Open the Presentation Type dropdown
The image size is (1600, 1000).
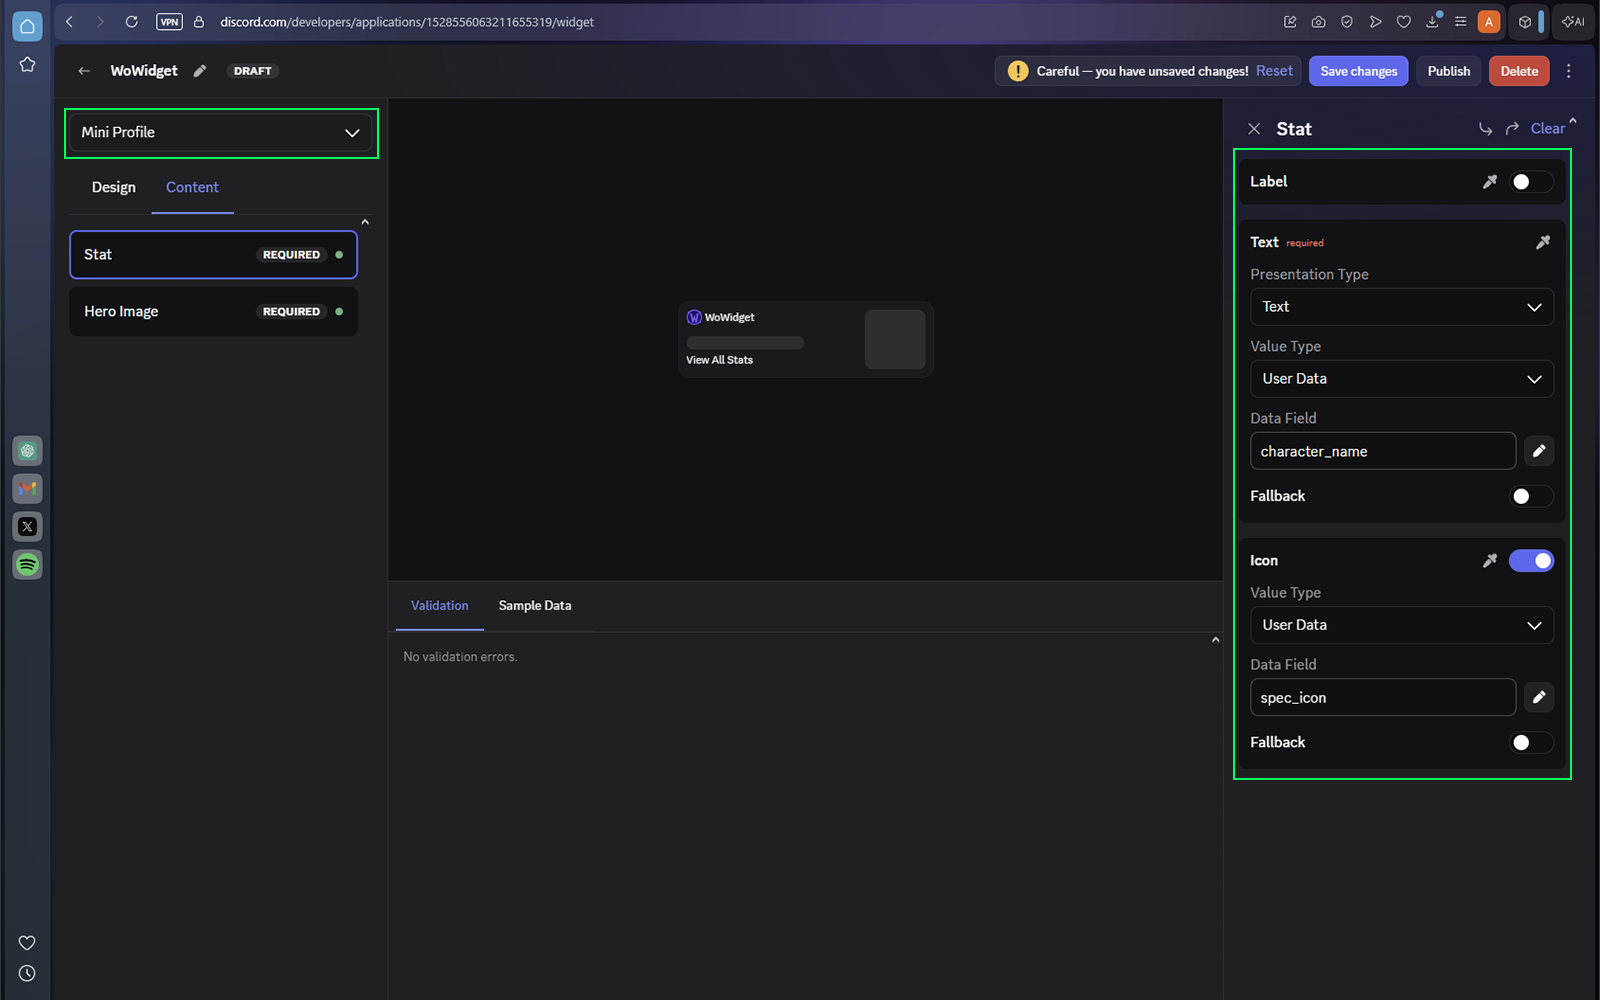[1401, 307]
